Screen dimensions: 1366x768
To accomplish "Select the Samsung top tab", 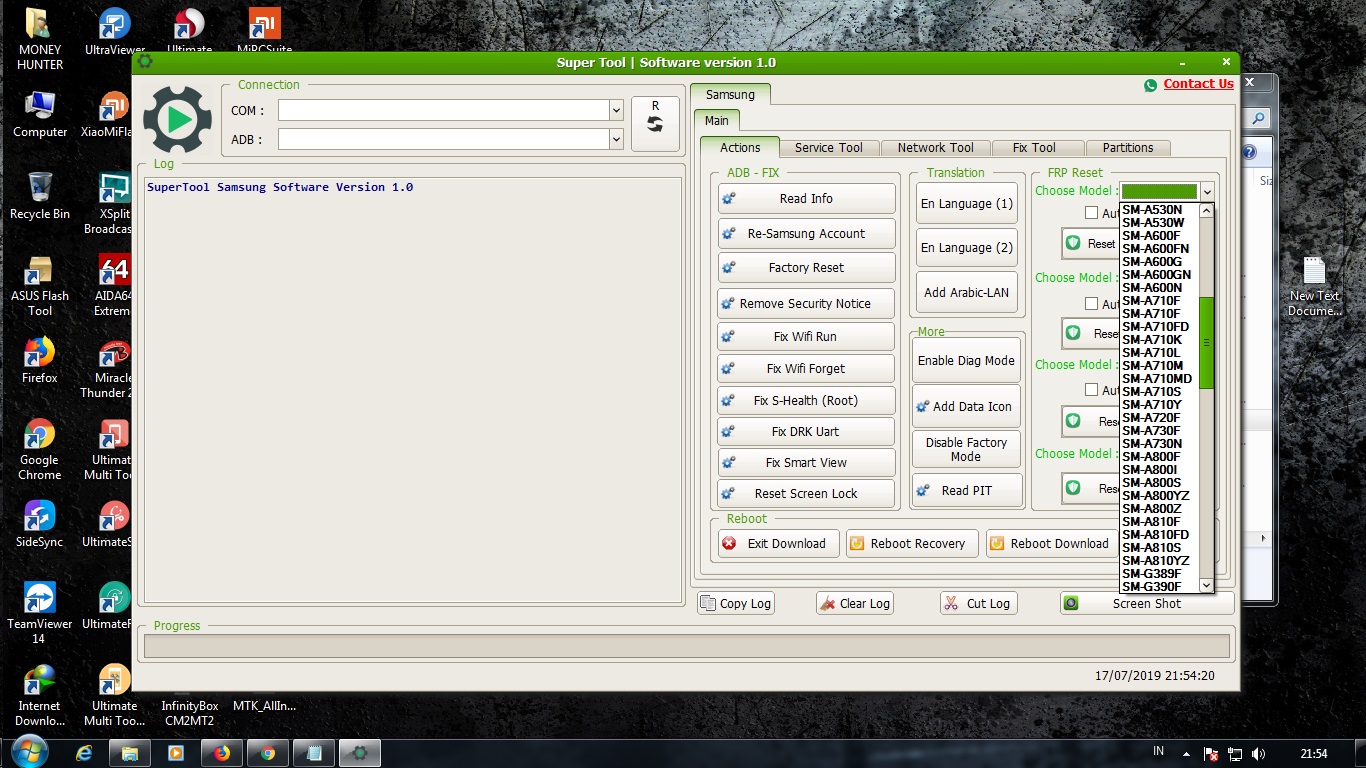I will point(730,95).
